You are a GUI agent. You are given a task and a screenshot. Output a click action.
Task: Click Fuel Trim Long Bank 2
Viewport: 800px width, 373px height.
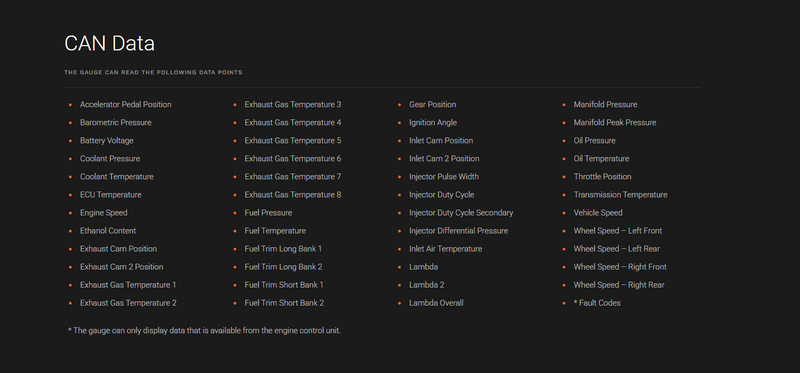point(283,267)
